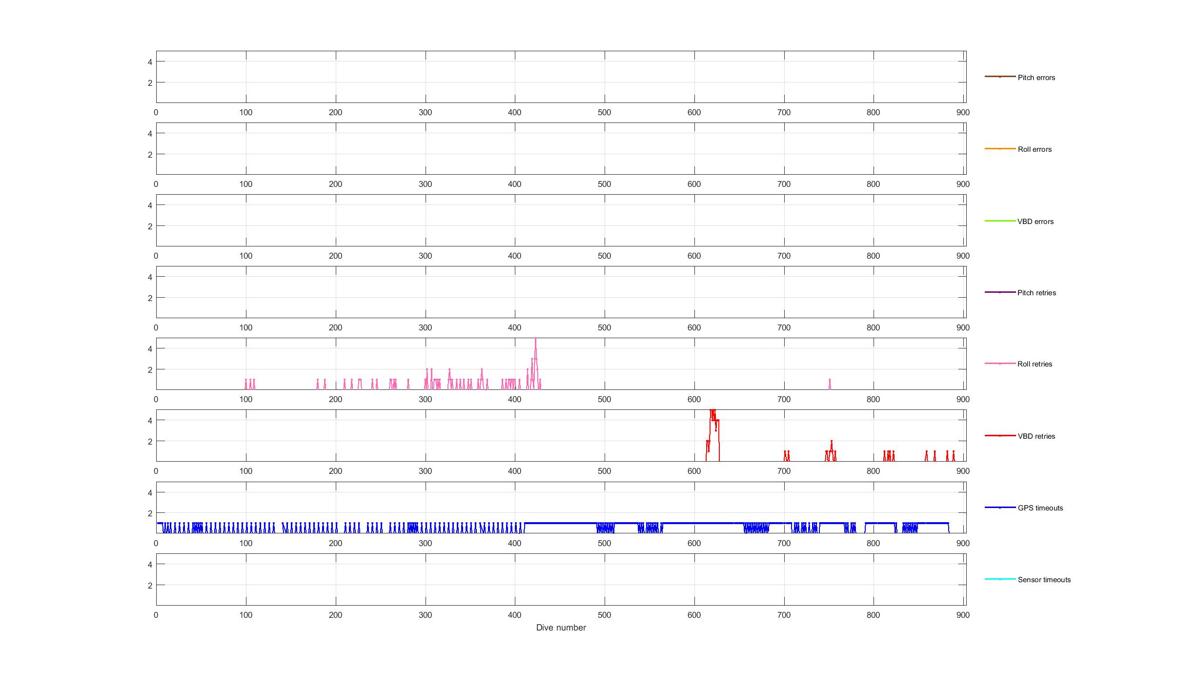Click the Dive number x-axis label
Screen dimensions: 1200x681
coord(561,628)
